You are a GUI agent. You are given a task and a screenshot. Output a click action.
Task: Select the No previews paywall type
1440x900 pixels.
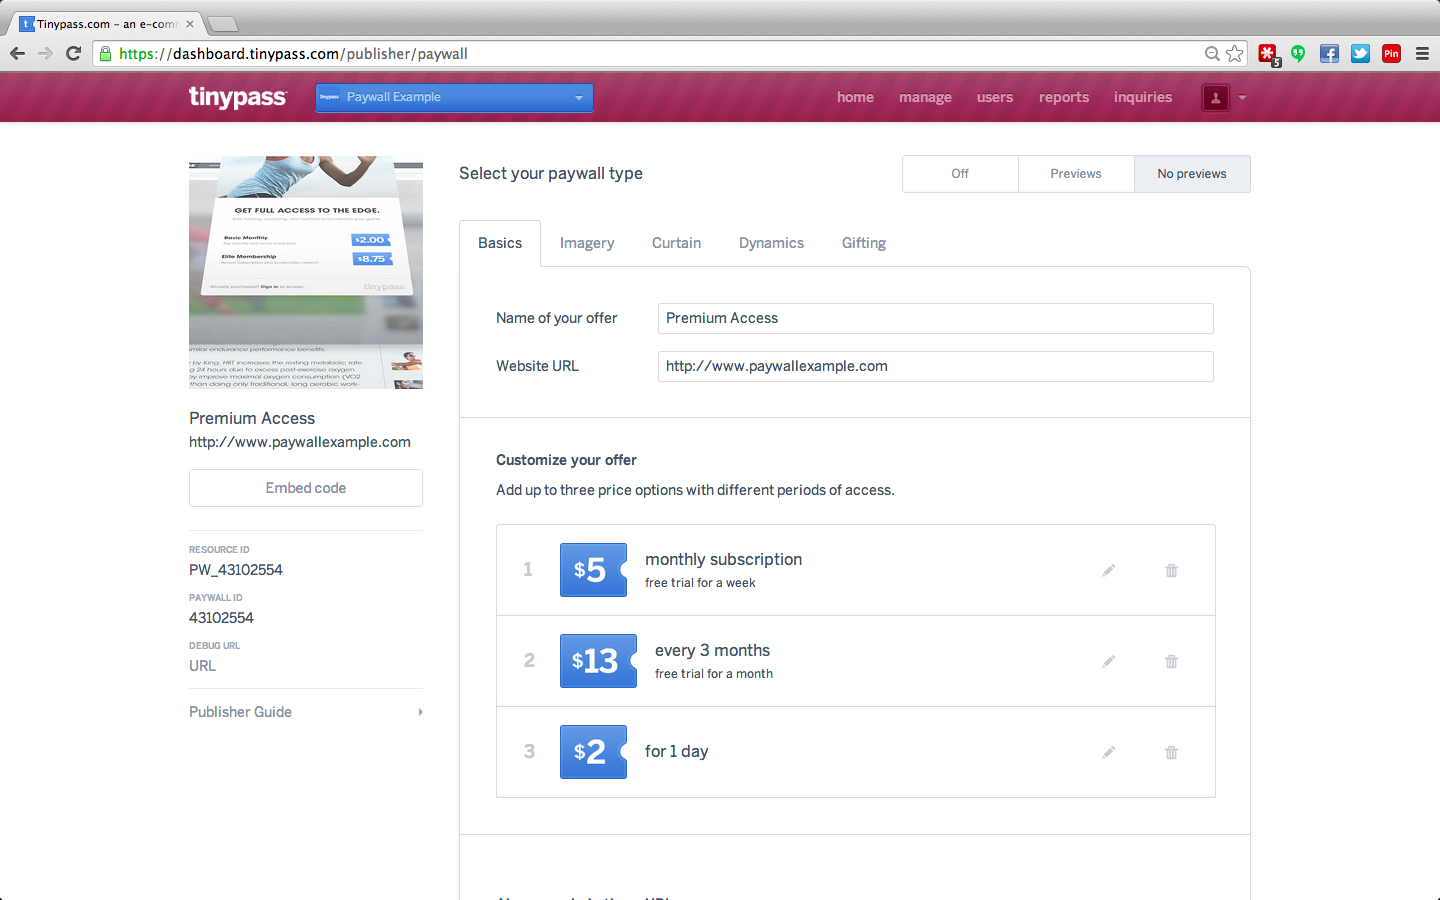click(x=1192, y=174)
